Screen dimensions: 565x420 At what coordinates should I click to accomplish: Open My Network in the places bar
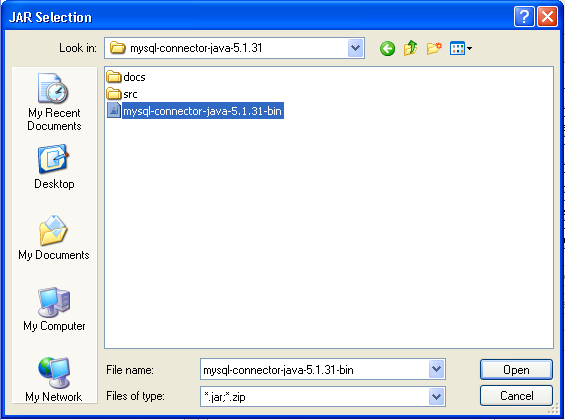(54, 380)
